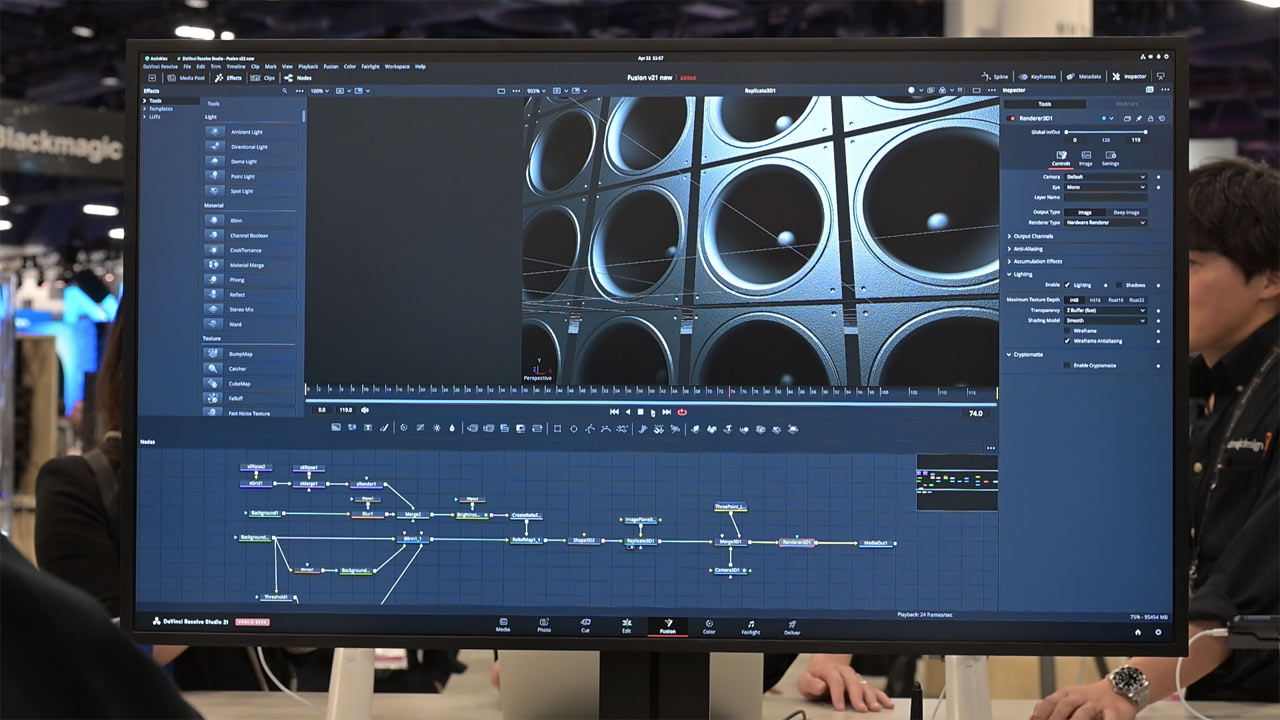
Task: Toggle the Inspector button in top toolbar
Action: (x=1130, y=77)
